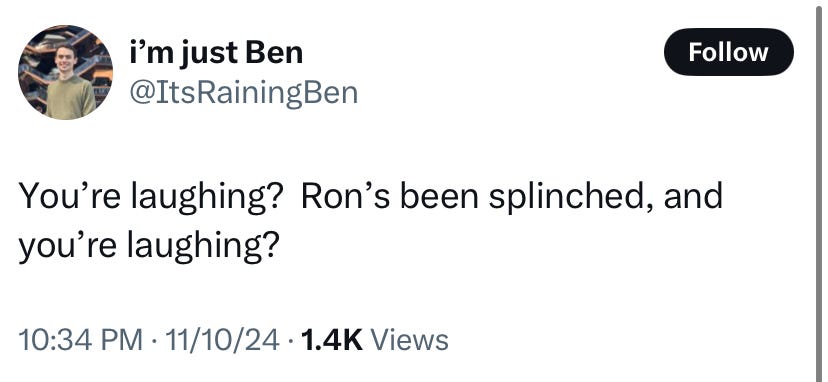Click the word "splinched" in the tweet
Viewport: 828px width, 382px height.
click(x=568, y=197)
